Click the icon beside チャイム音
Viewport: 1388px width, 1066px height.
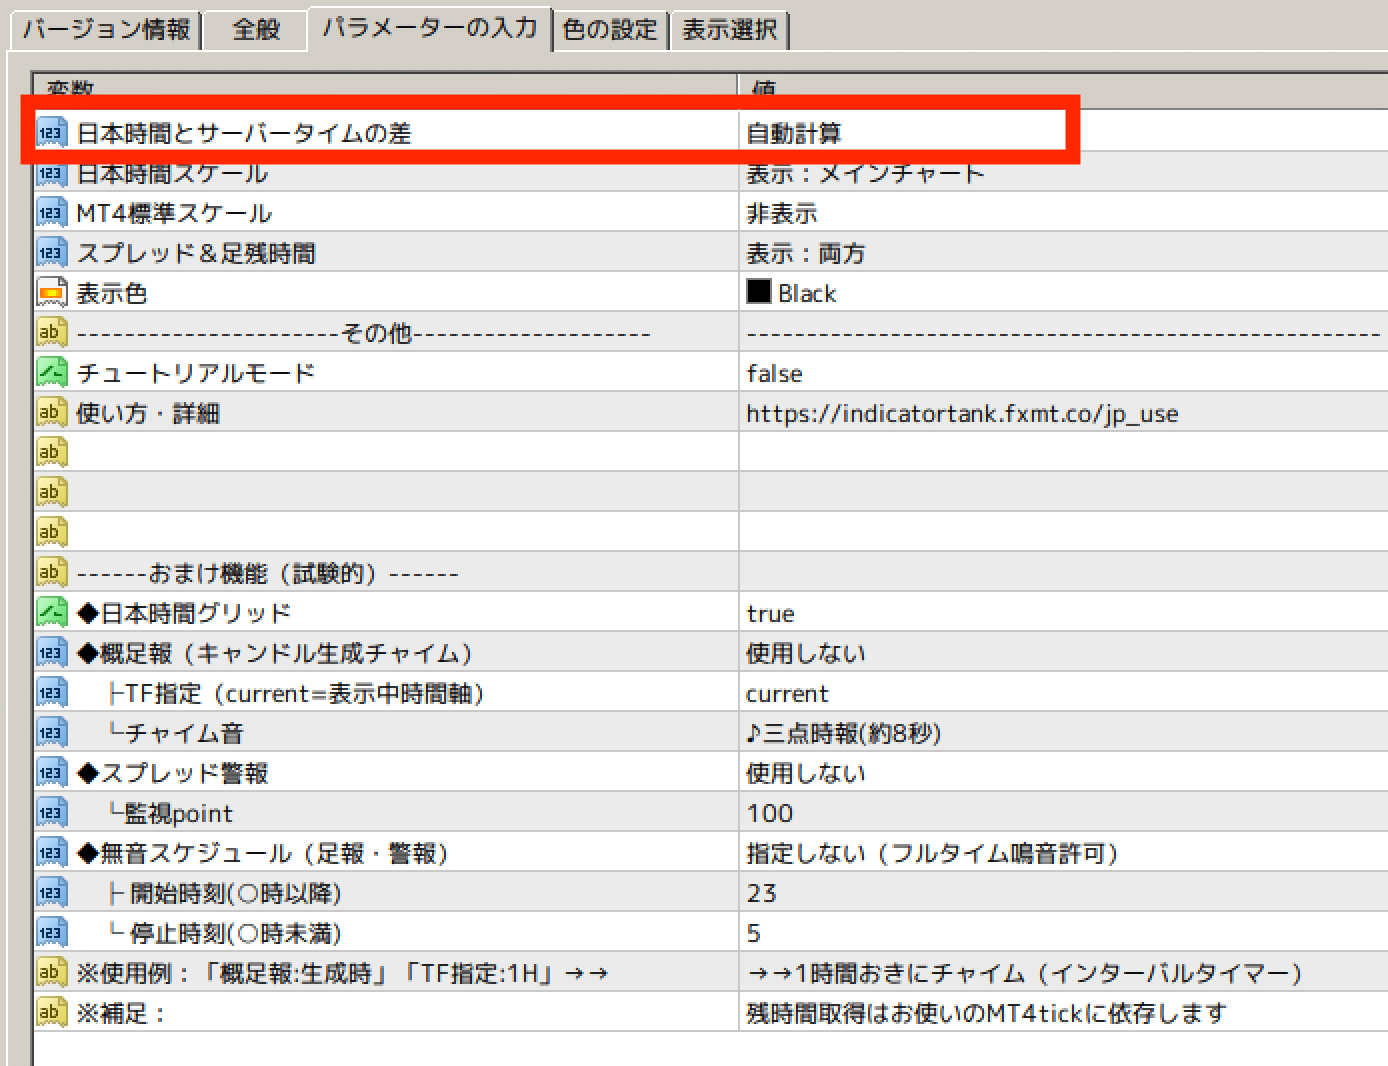(51, 733)
